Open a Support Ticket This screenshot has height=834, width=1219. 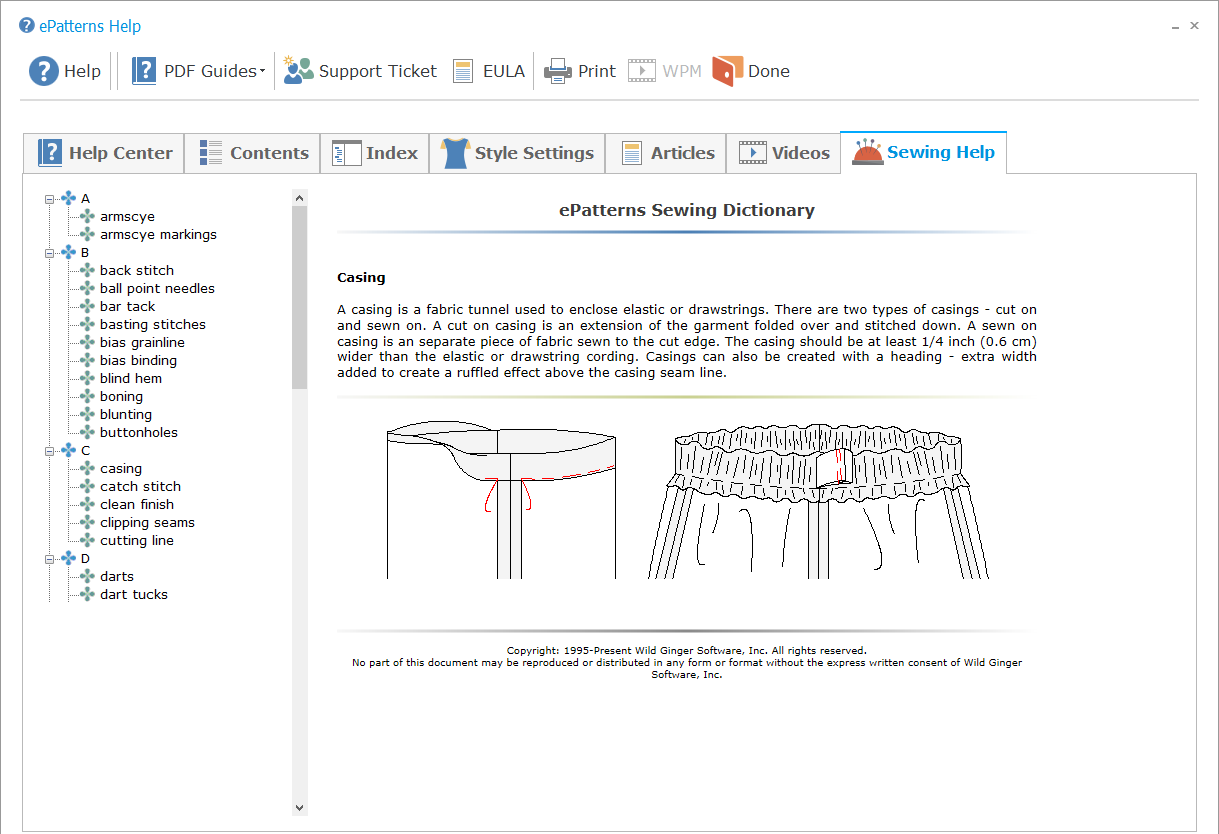coord(360,71)
